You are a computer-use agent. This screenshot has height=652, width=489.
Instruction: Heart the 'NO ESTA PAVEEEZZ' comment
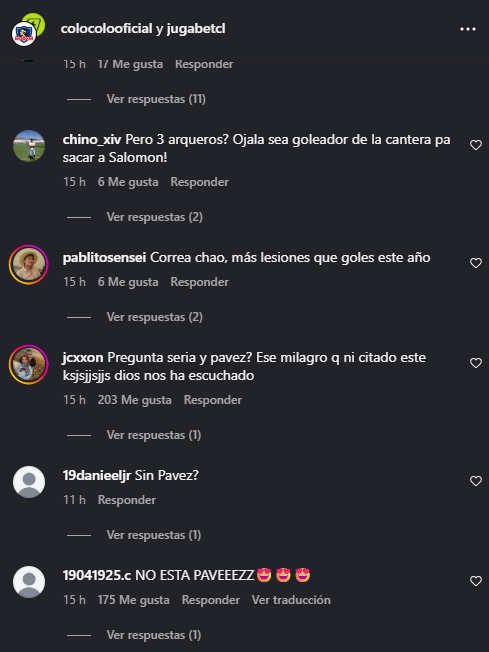coord(476,581)
